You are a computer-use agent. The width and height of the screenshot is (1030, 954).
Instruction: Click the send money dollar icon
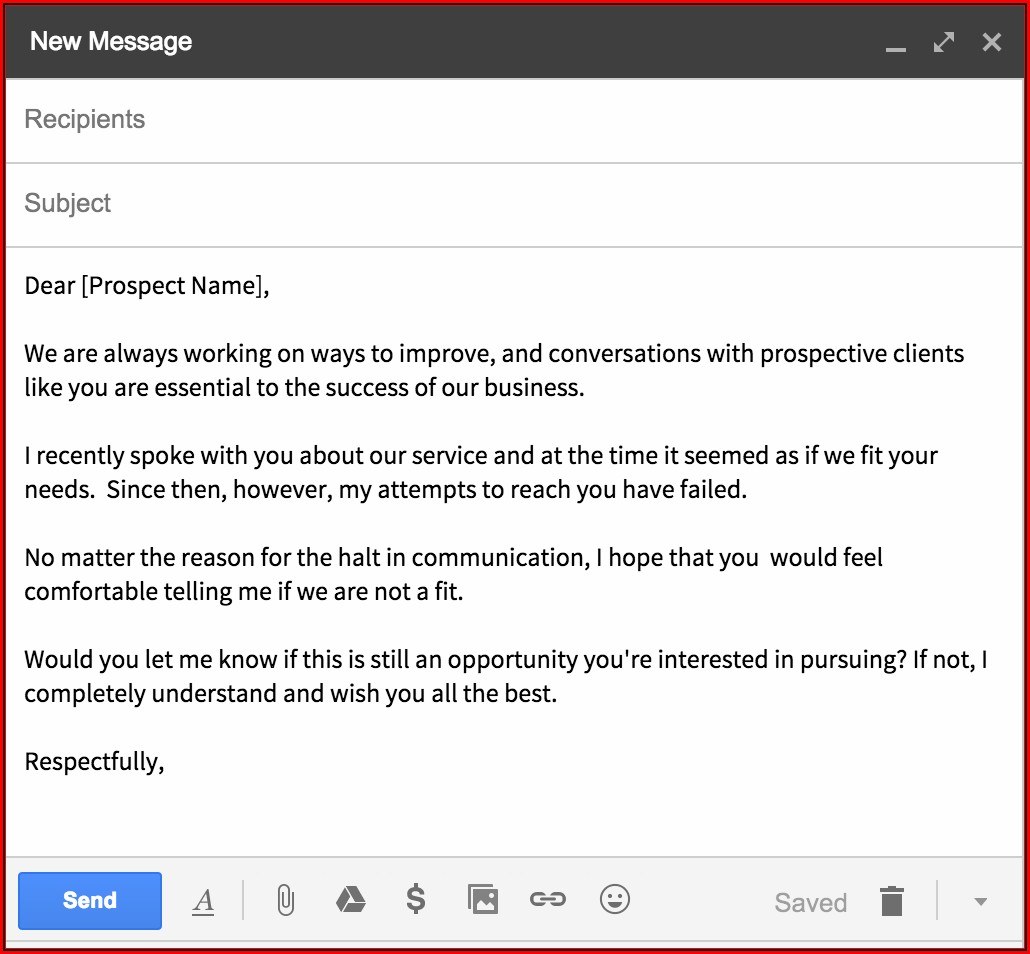coord(416,900)
